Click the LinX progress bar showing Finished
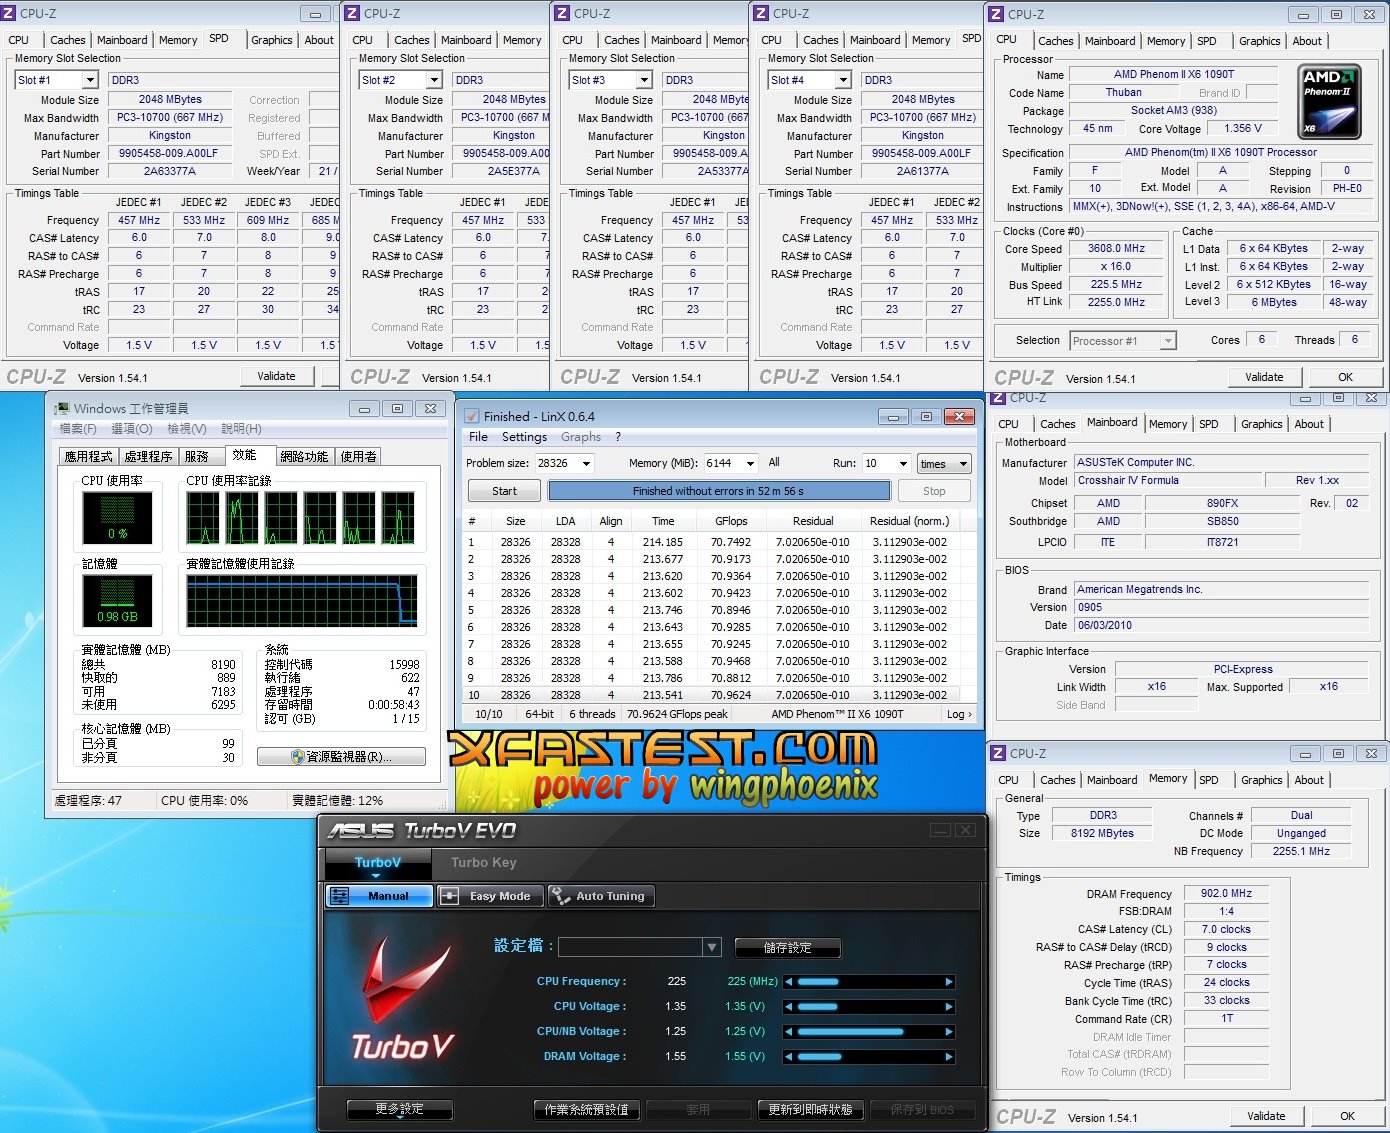The image size is (1390, 1133). point(718,491)
